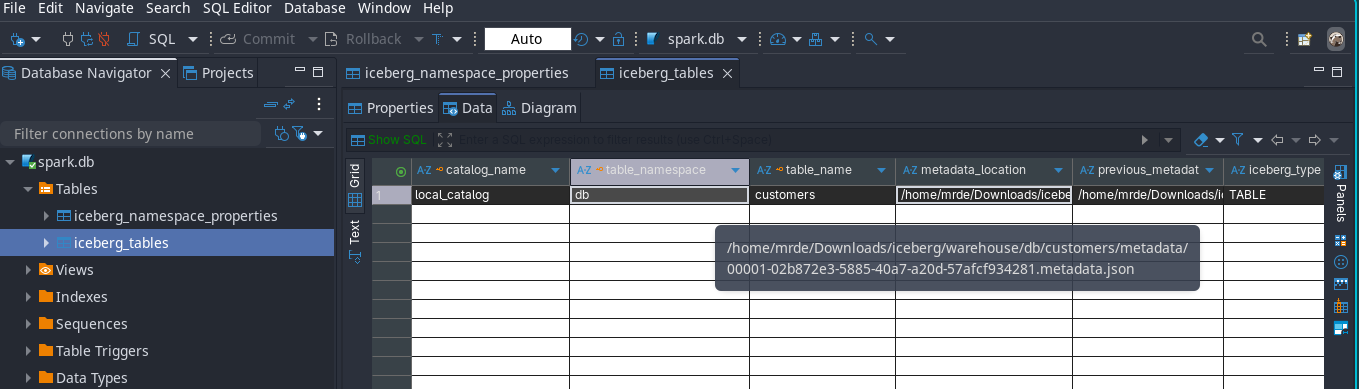This screenshot has width=1359, height=389.
Task: Click the Collapse All navigator icon
Action: click(x=270, y=104)
